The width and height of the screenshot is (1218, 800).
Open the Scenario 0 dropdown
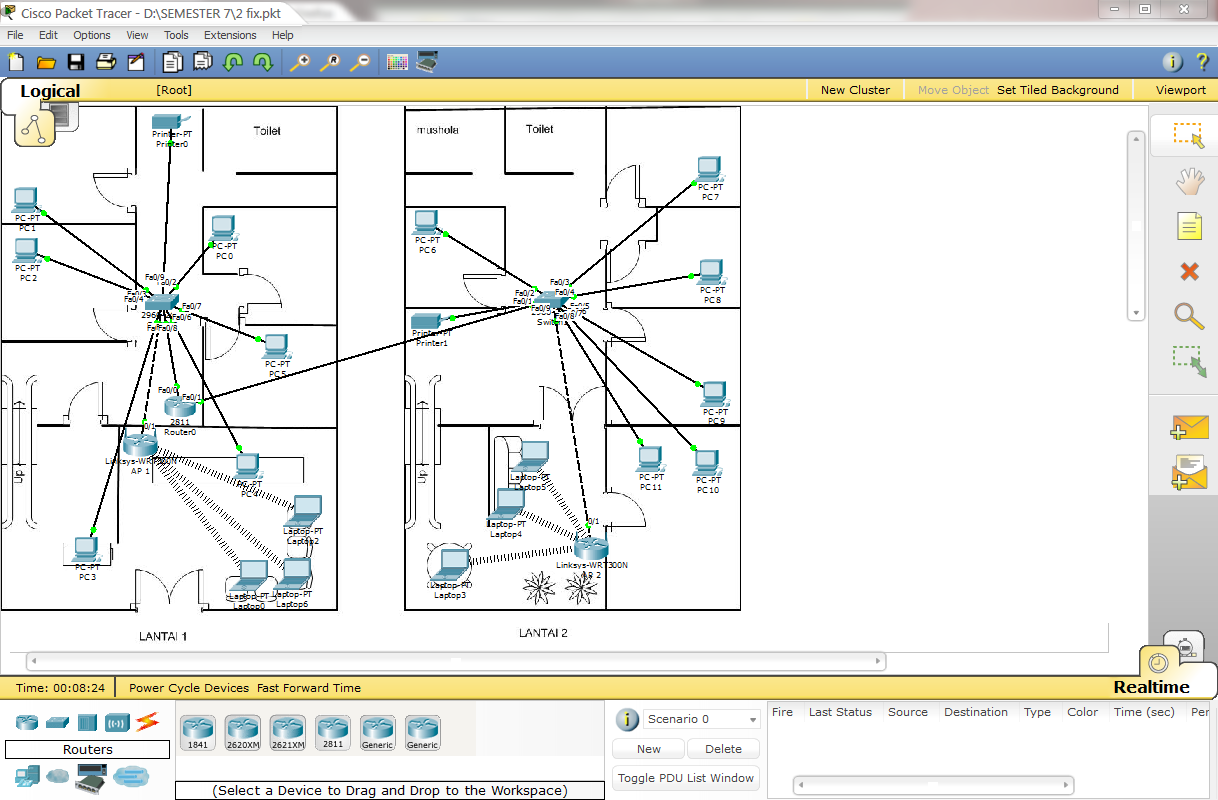pyautogui.click(x=700, y=717)
